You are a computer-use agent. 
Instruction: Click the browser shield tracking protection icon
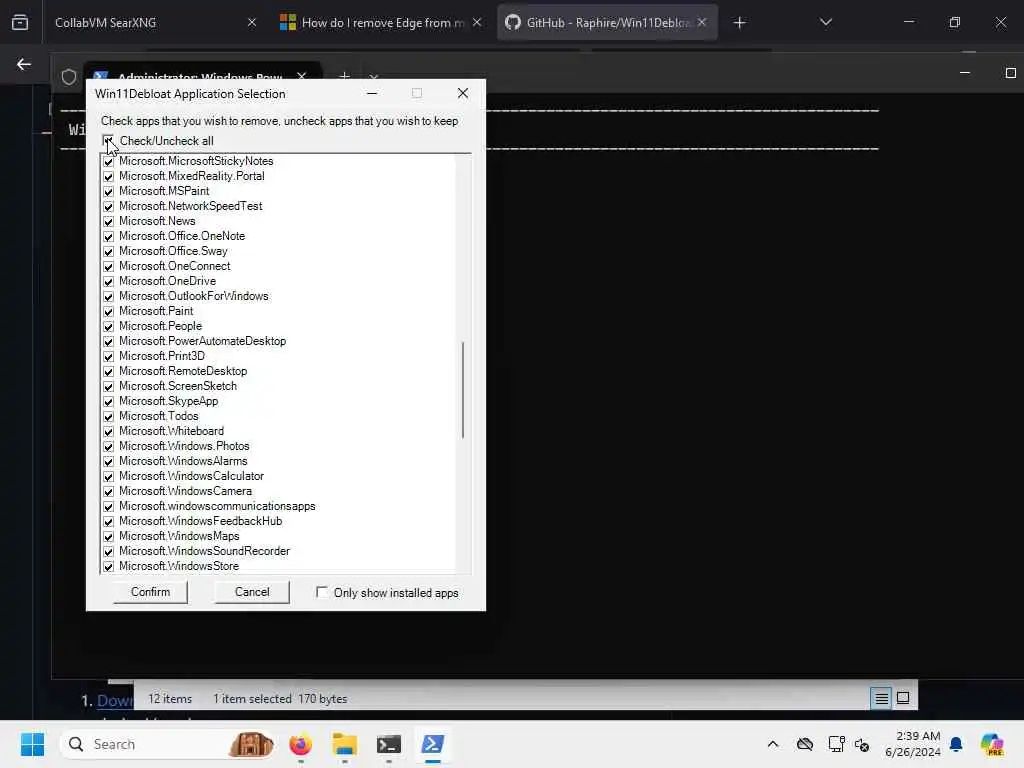tap(69, 77)
